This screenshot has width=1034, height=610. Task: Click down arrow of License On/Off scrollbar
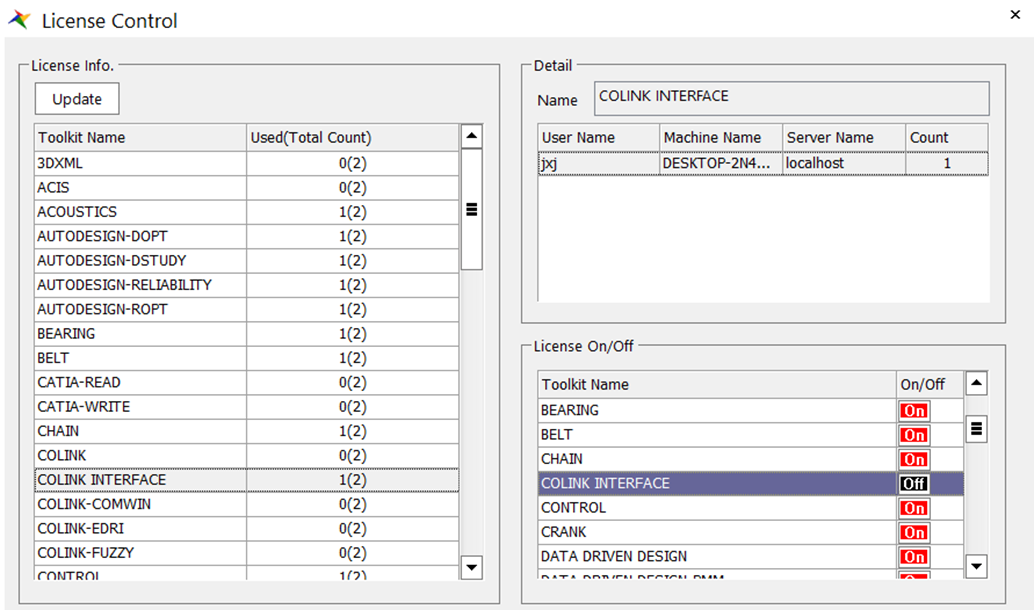[x=976, y=566]
